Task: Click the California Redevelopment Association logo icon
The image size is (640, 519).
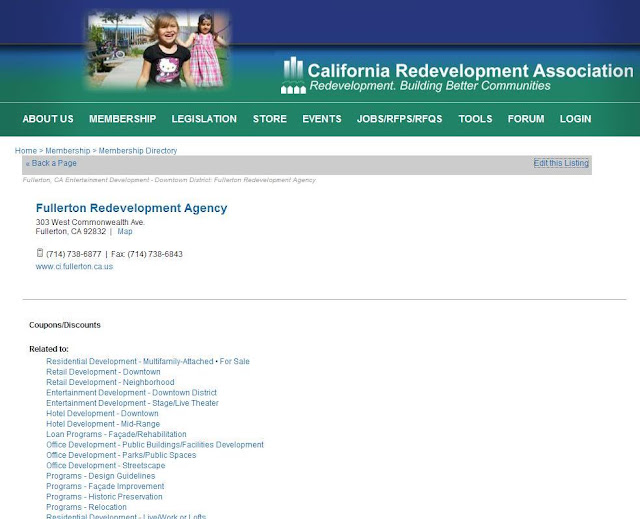Action: tap(293, 75)
